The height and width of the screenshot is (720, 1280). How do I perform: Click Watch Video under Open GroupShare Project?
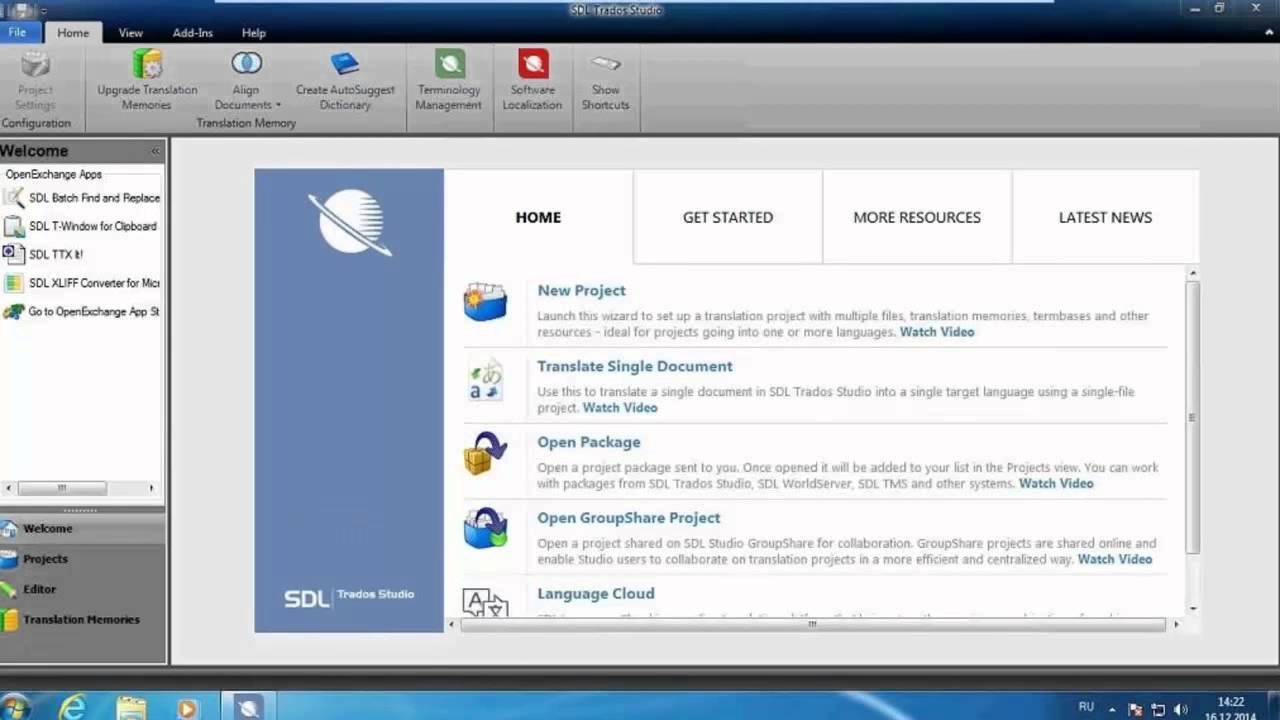tap(1115, 560)
